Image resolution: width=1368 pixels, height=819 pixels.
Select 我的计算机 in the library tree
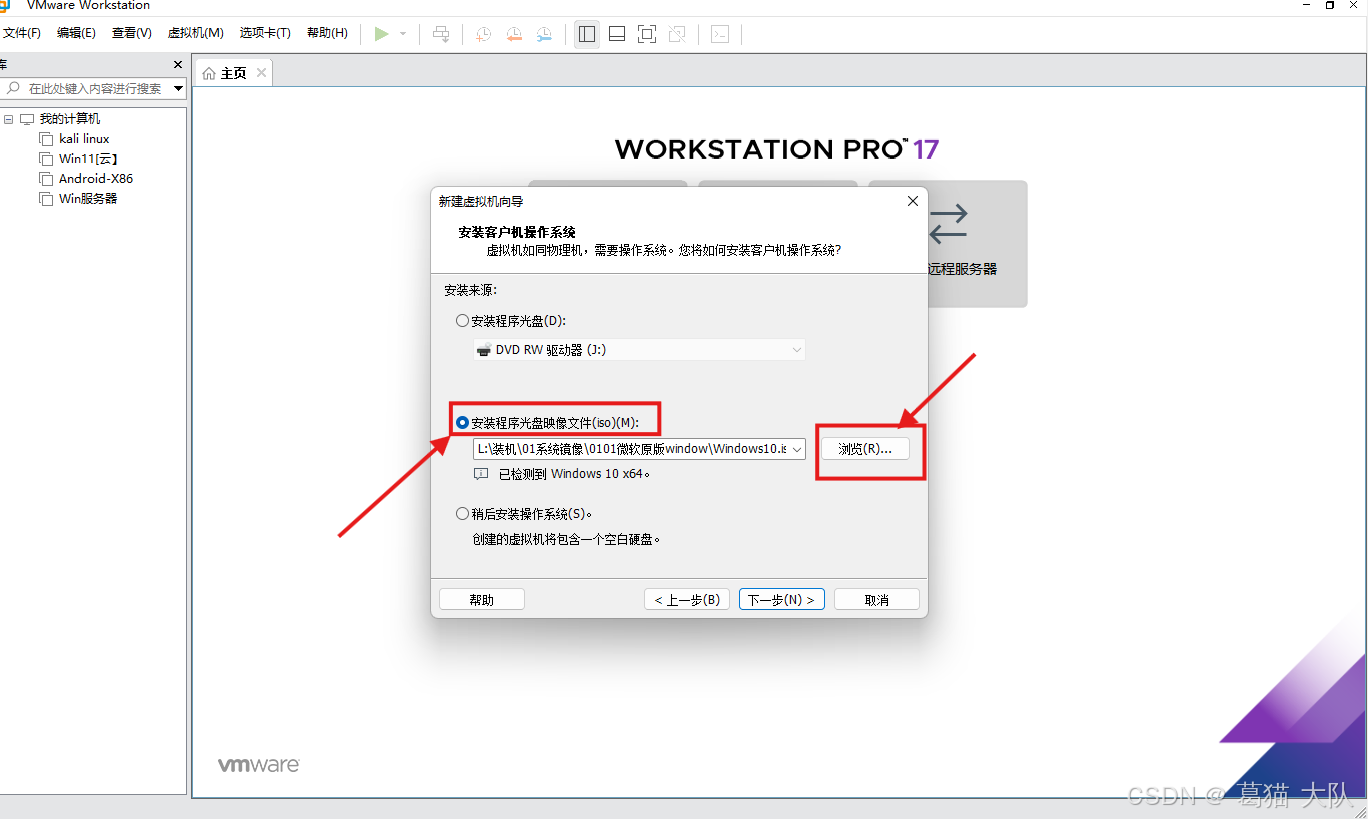[x=69, y=119]
